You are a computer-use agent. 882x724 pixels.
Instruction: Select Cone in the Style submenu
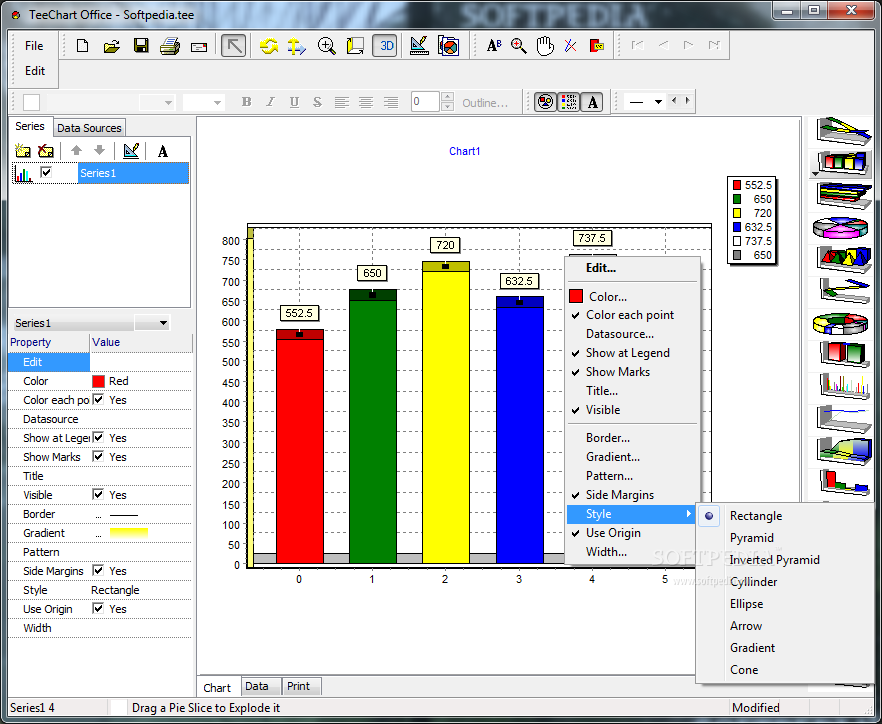pos(744,669)
